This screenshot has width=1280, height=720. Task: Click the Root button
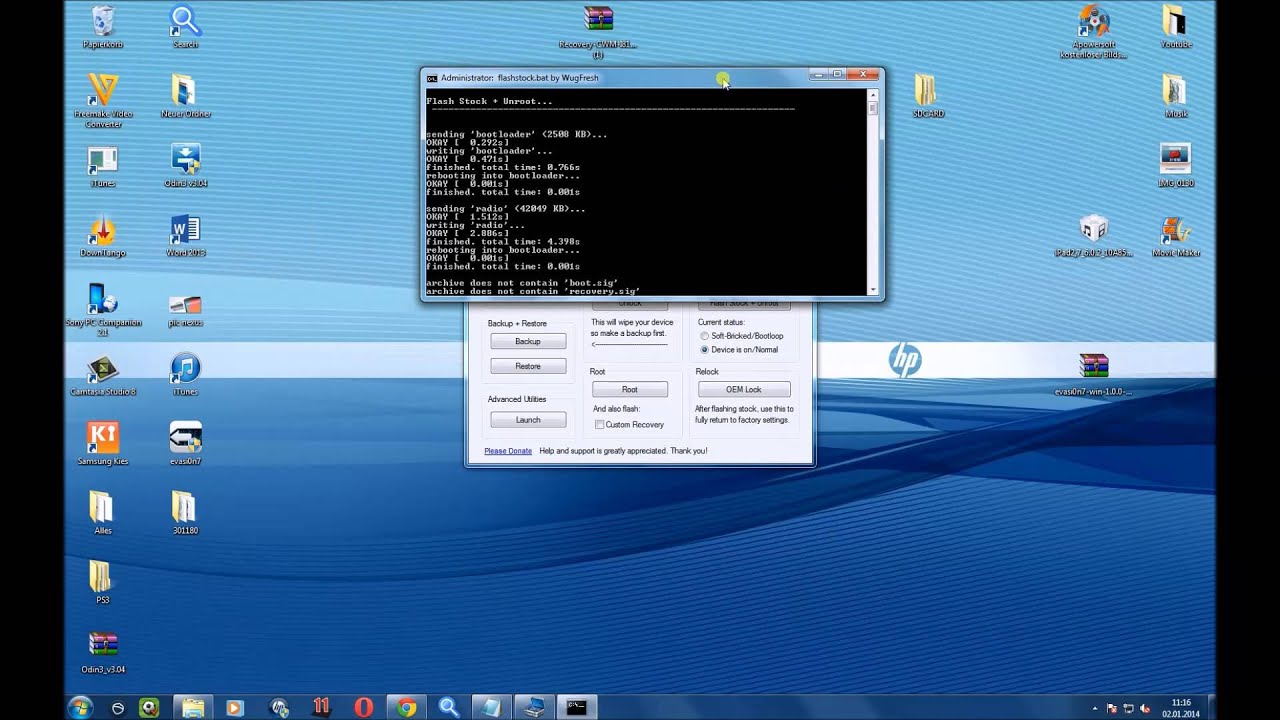point(630,389)
